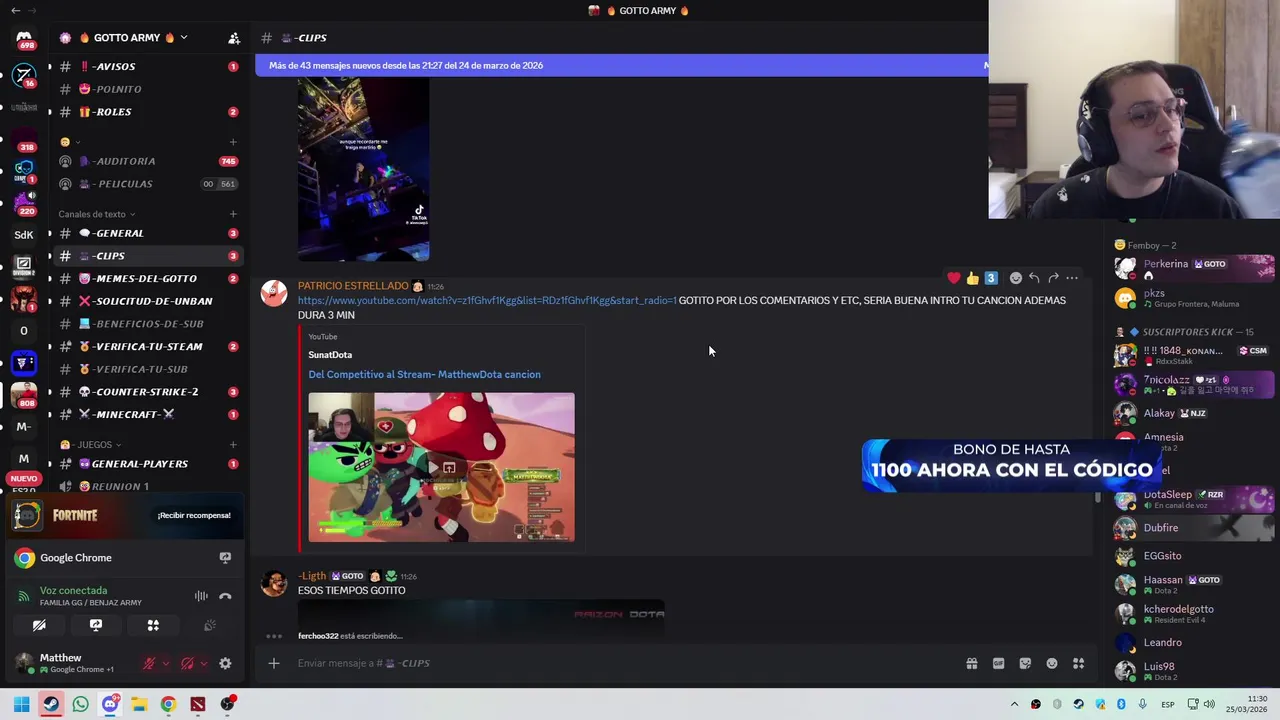
Task: Toggle microphone mute button
Action: click(x=149, y=663)
